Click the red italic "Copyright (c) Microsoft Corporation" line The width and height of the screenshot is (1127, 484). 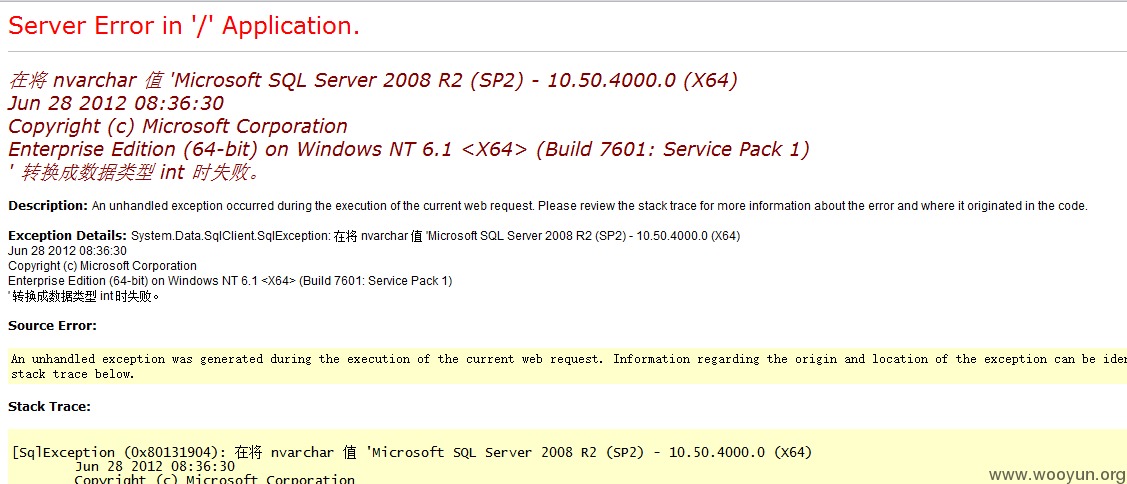point(178,127)
